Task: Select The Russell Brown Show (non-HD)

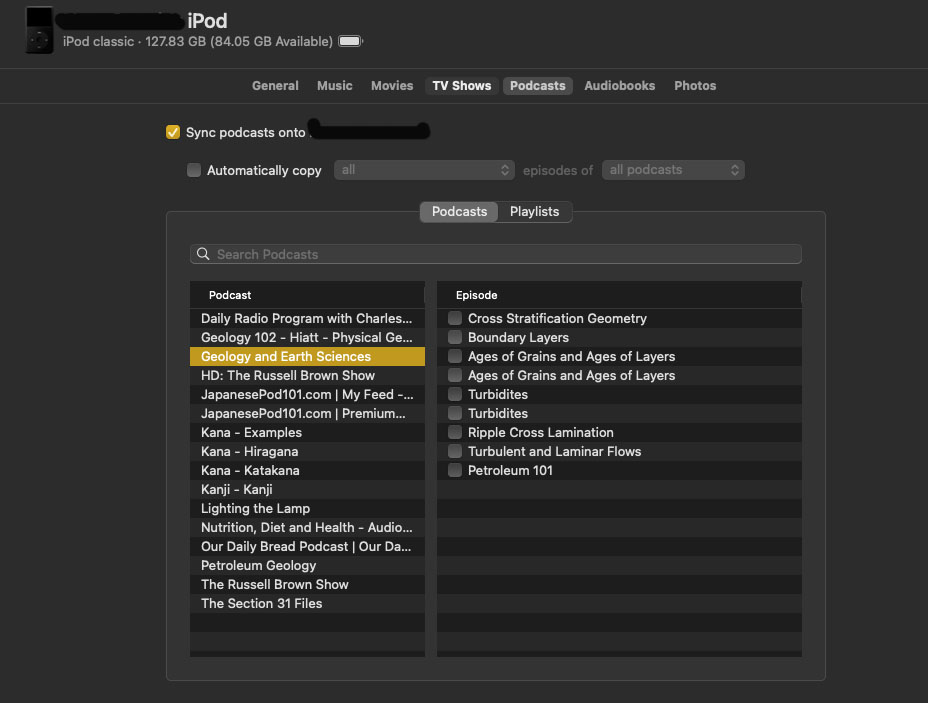Action: tap(307, 584)
